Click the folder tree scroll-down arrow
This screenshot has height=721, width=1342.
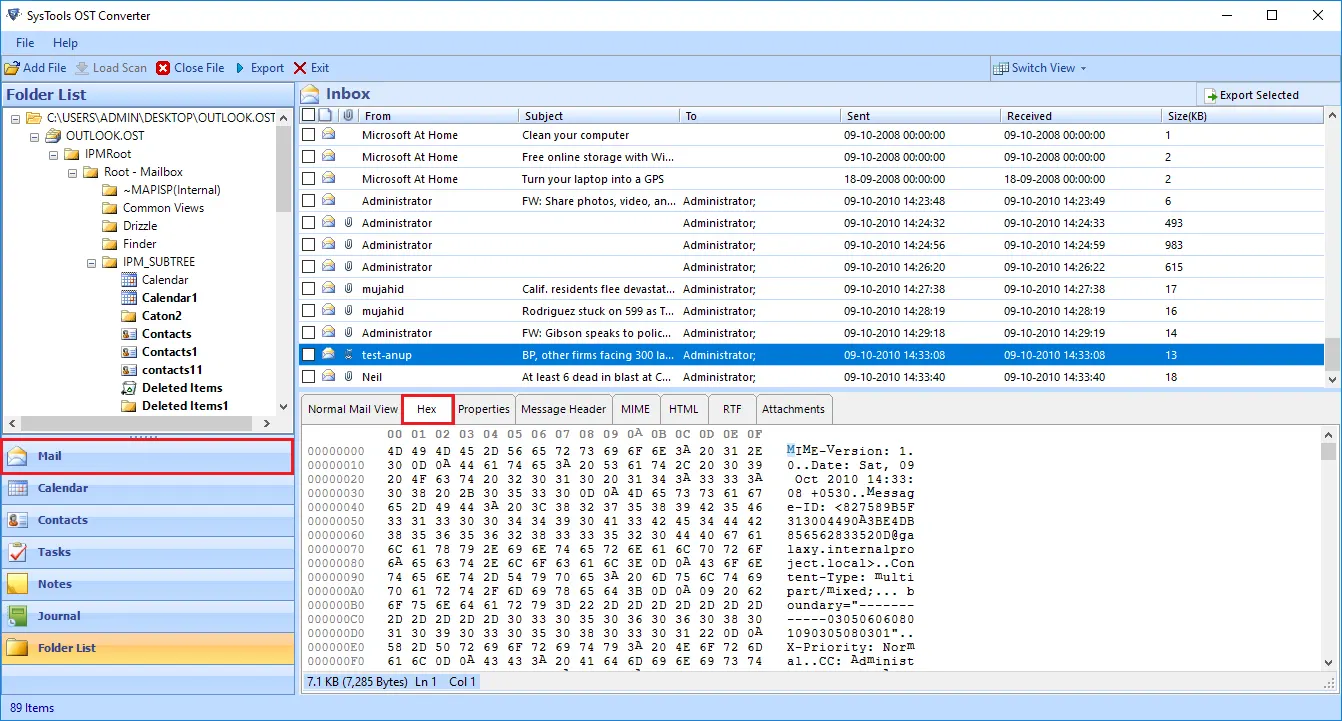(284, 406)
